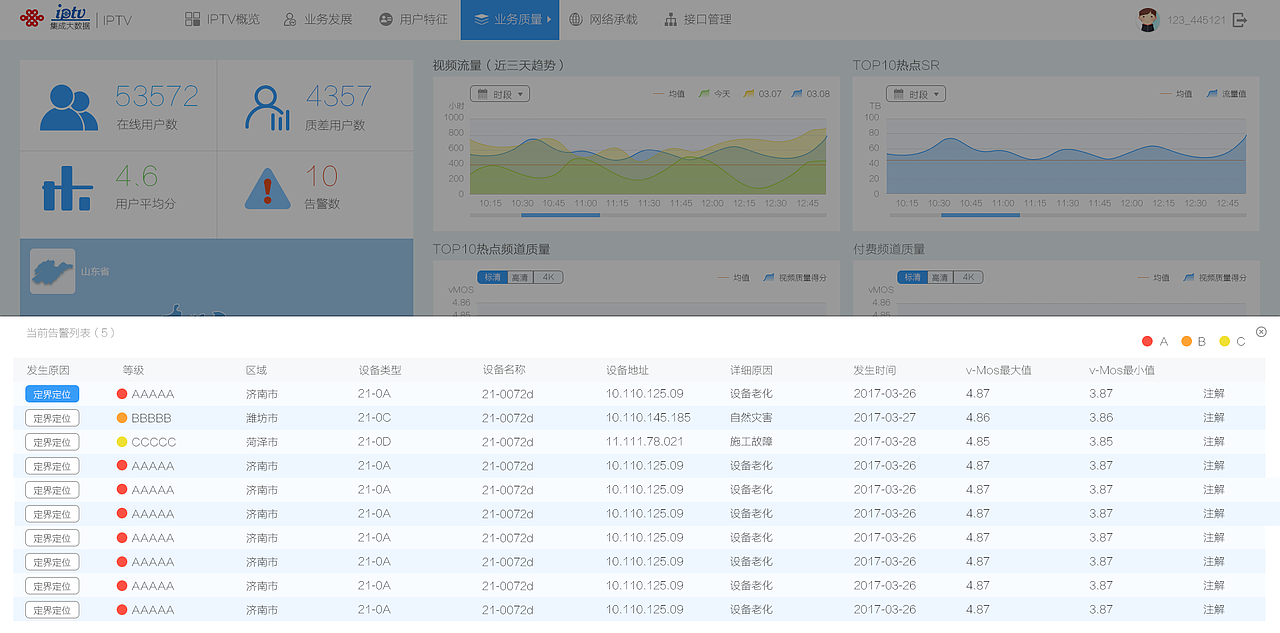
Task: Click the 网络承载 globe icon
Action: coord(576,18)
